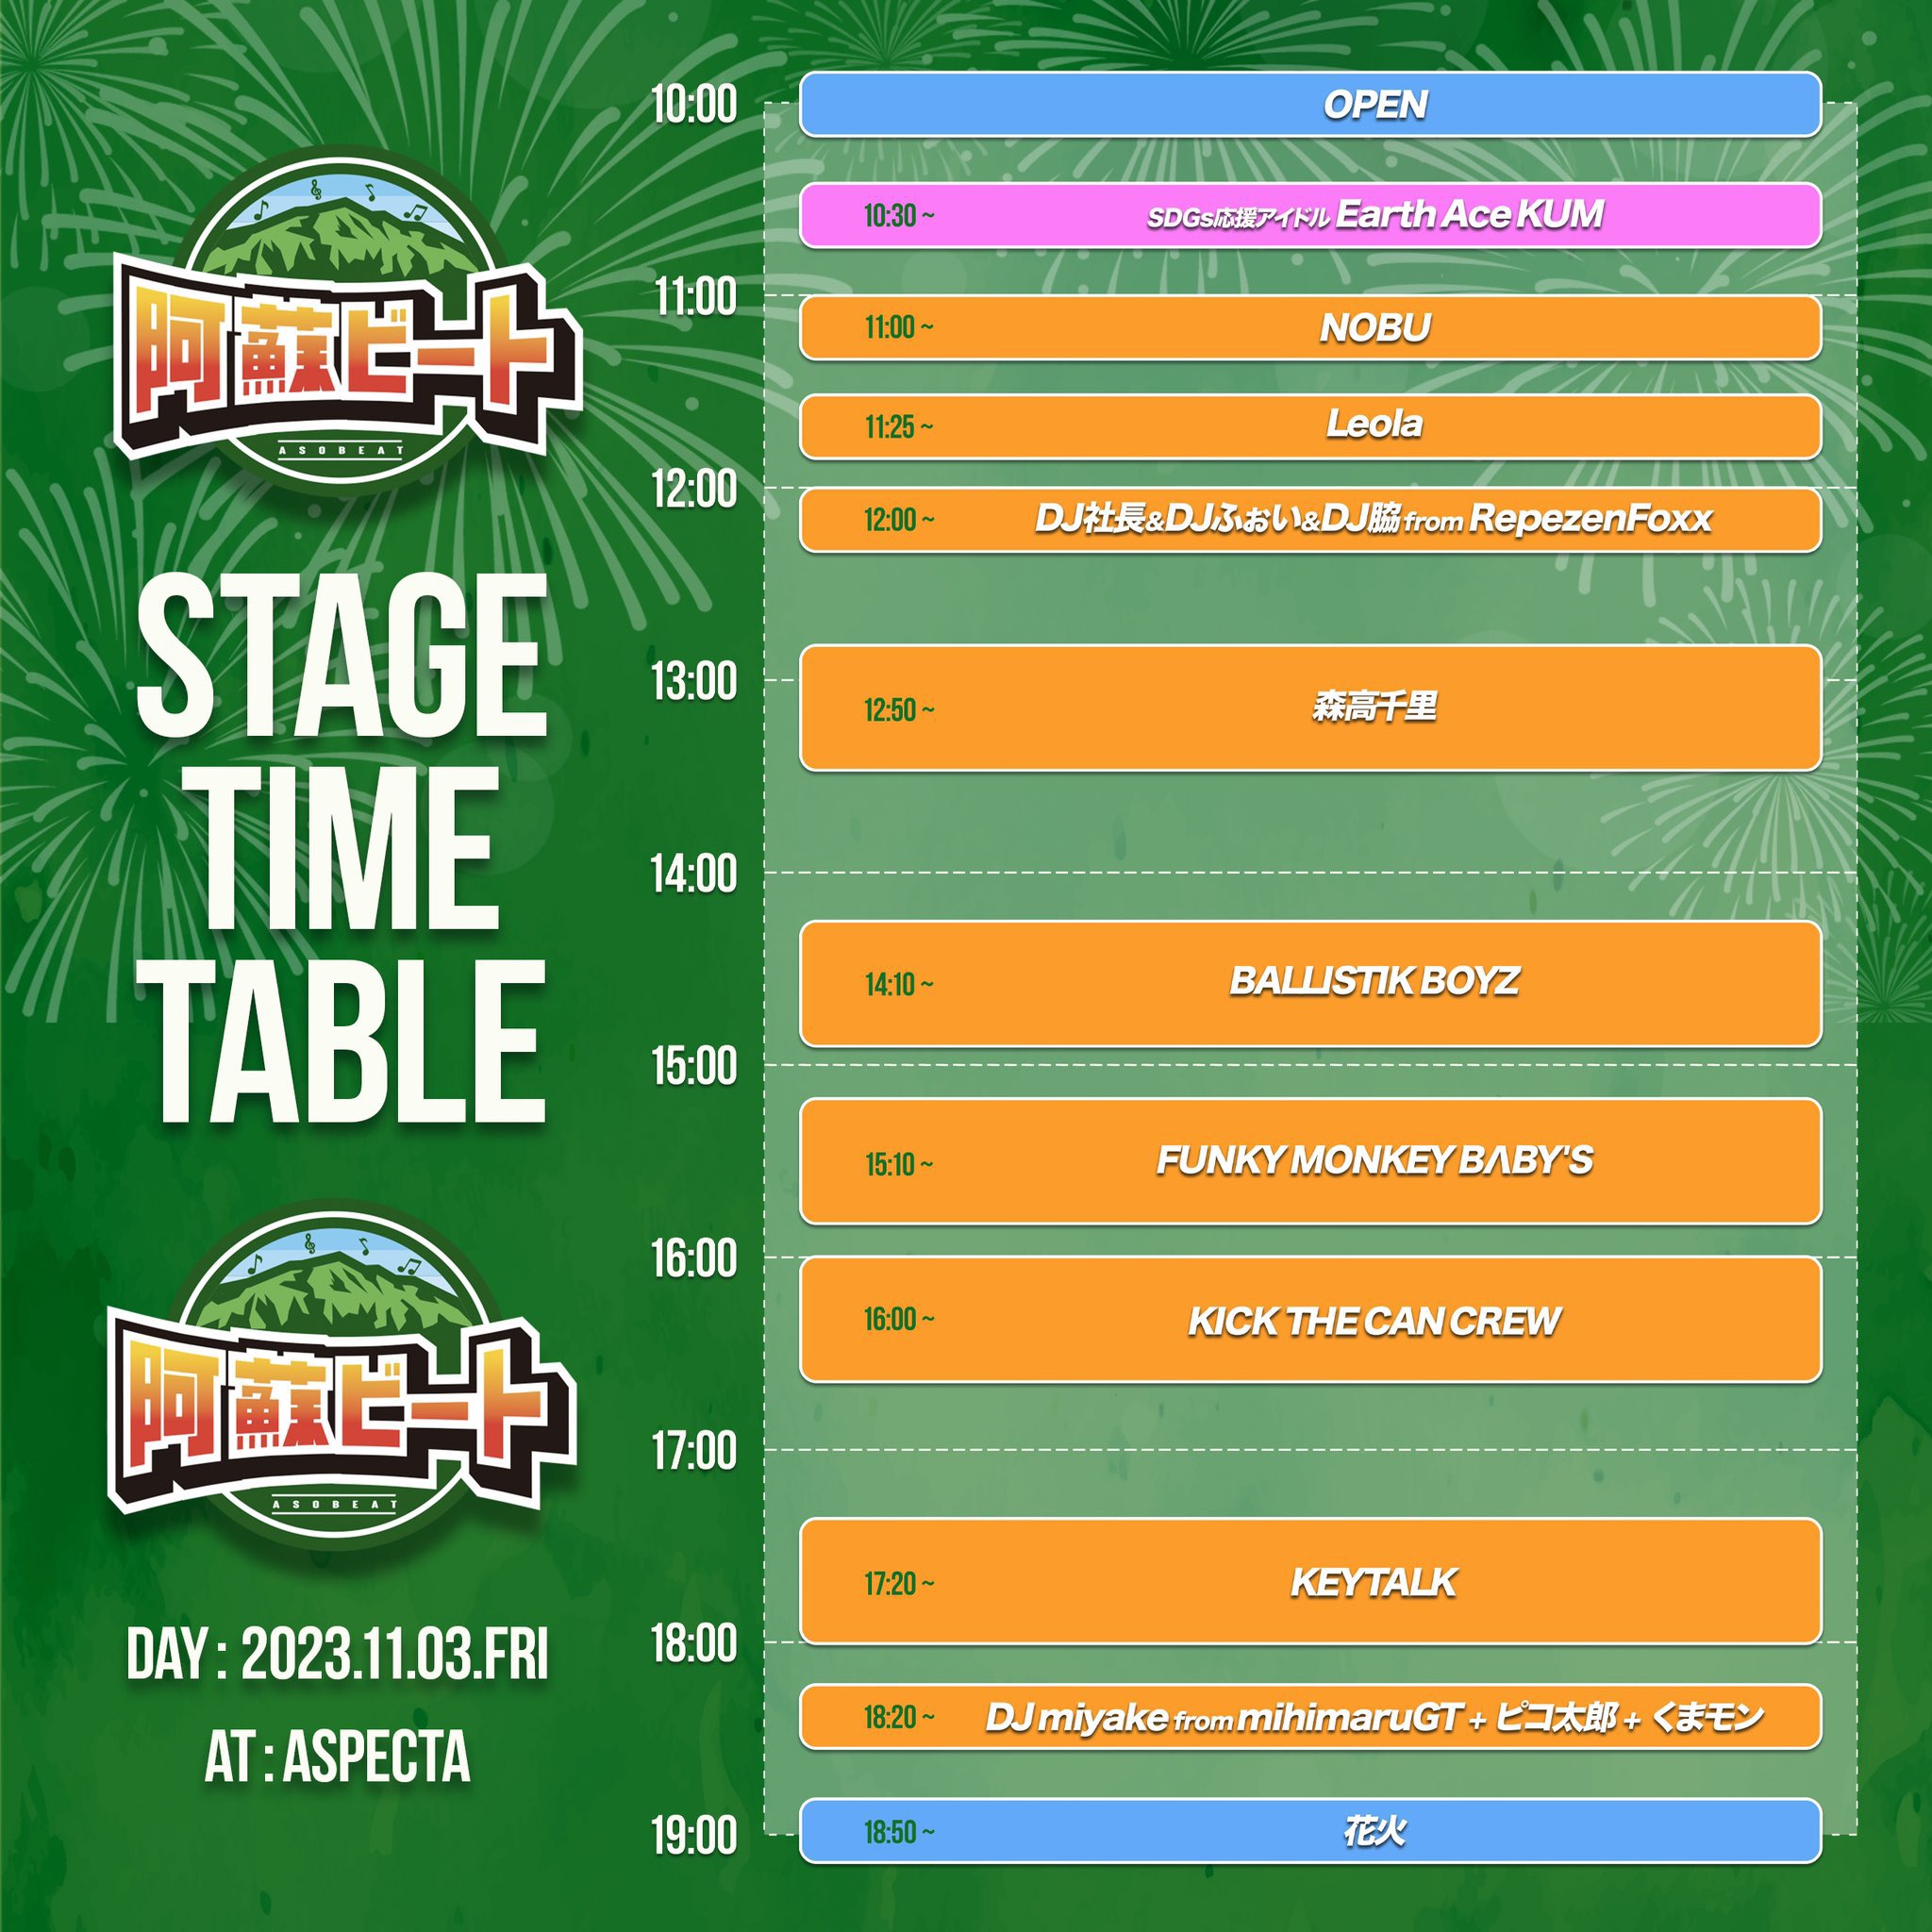The width and height of the screenshot is (1932, 1932).
Task: Select the Leola 11:25 slot
Action: (1310, 426)
